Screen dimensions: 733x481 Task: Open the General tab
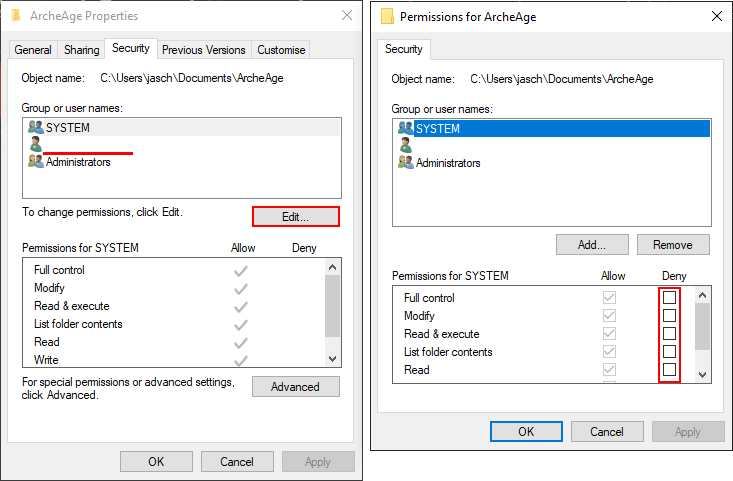(x=33, y=50)
